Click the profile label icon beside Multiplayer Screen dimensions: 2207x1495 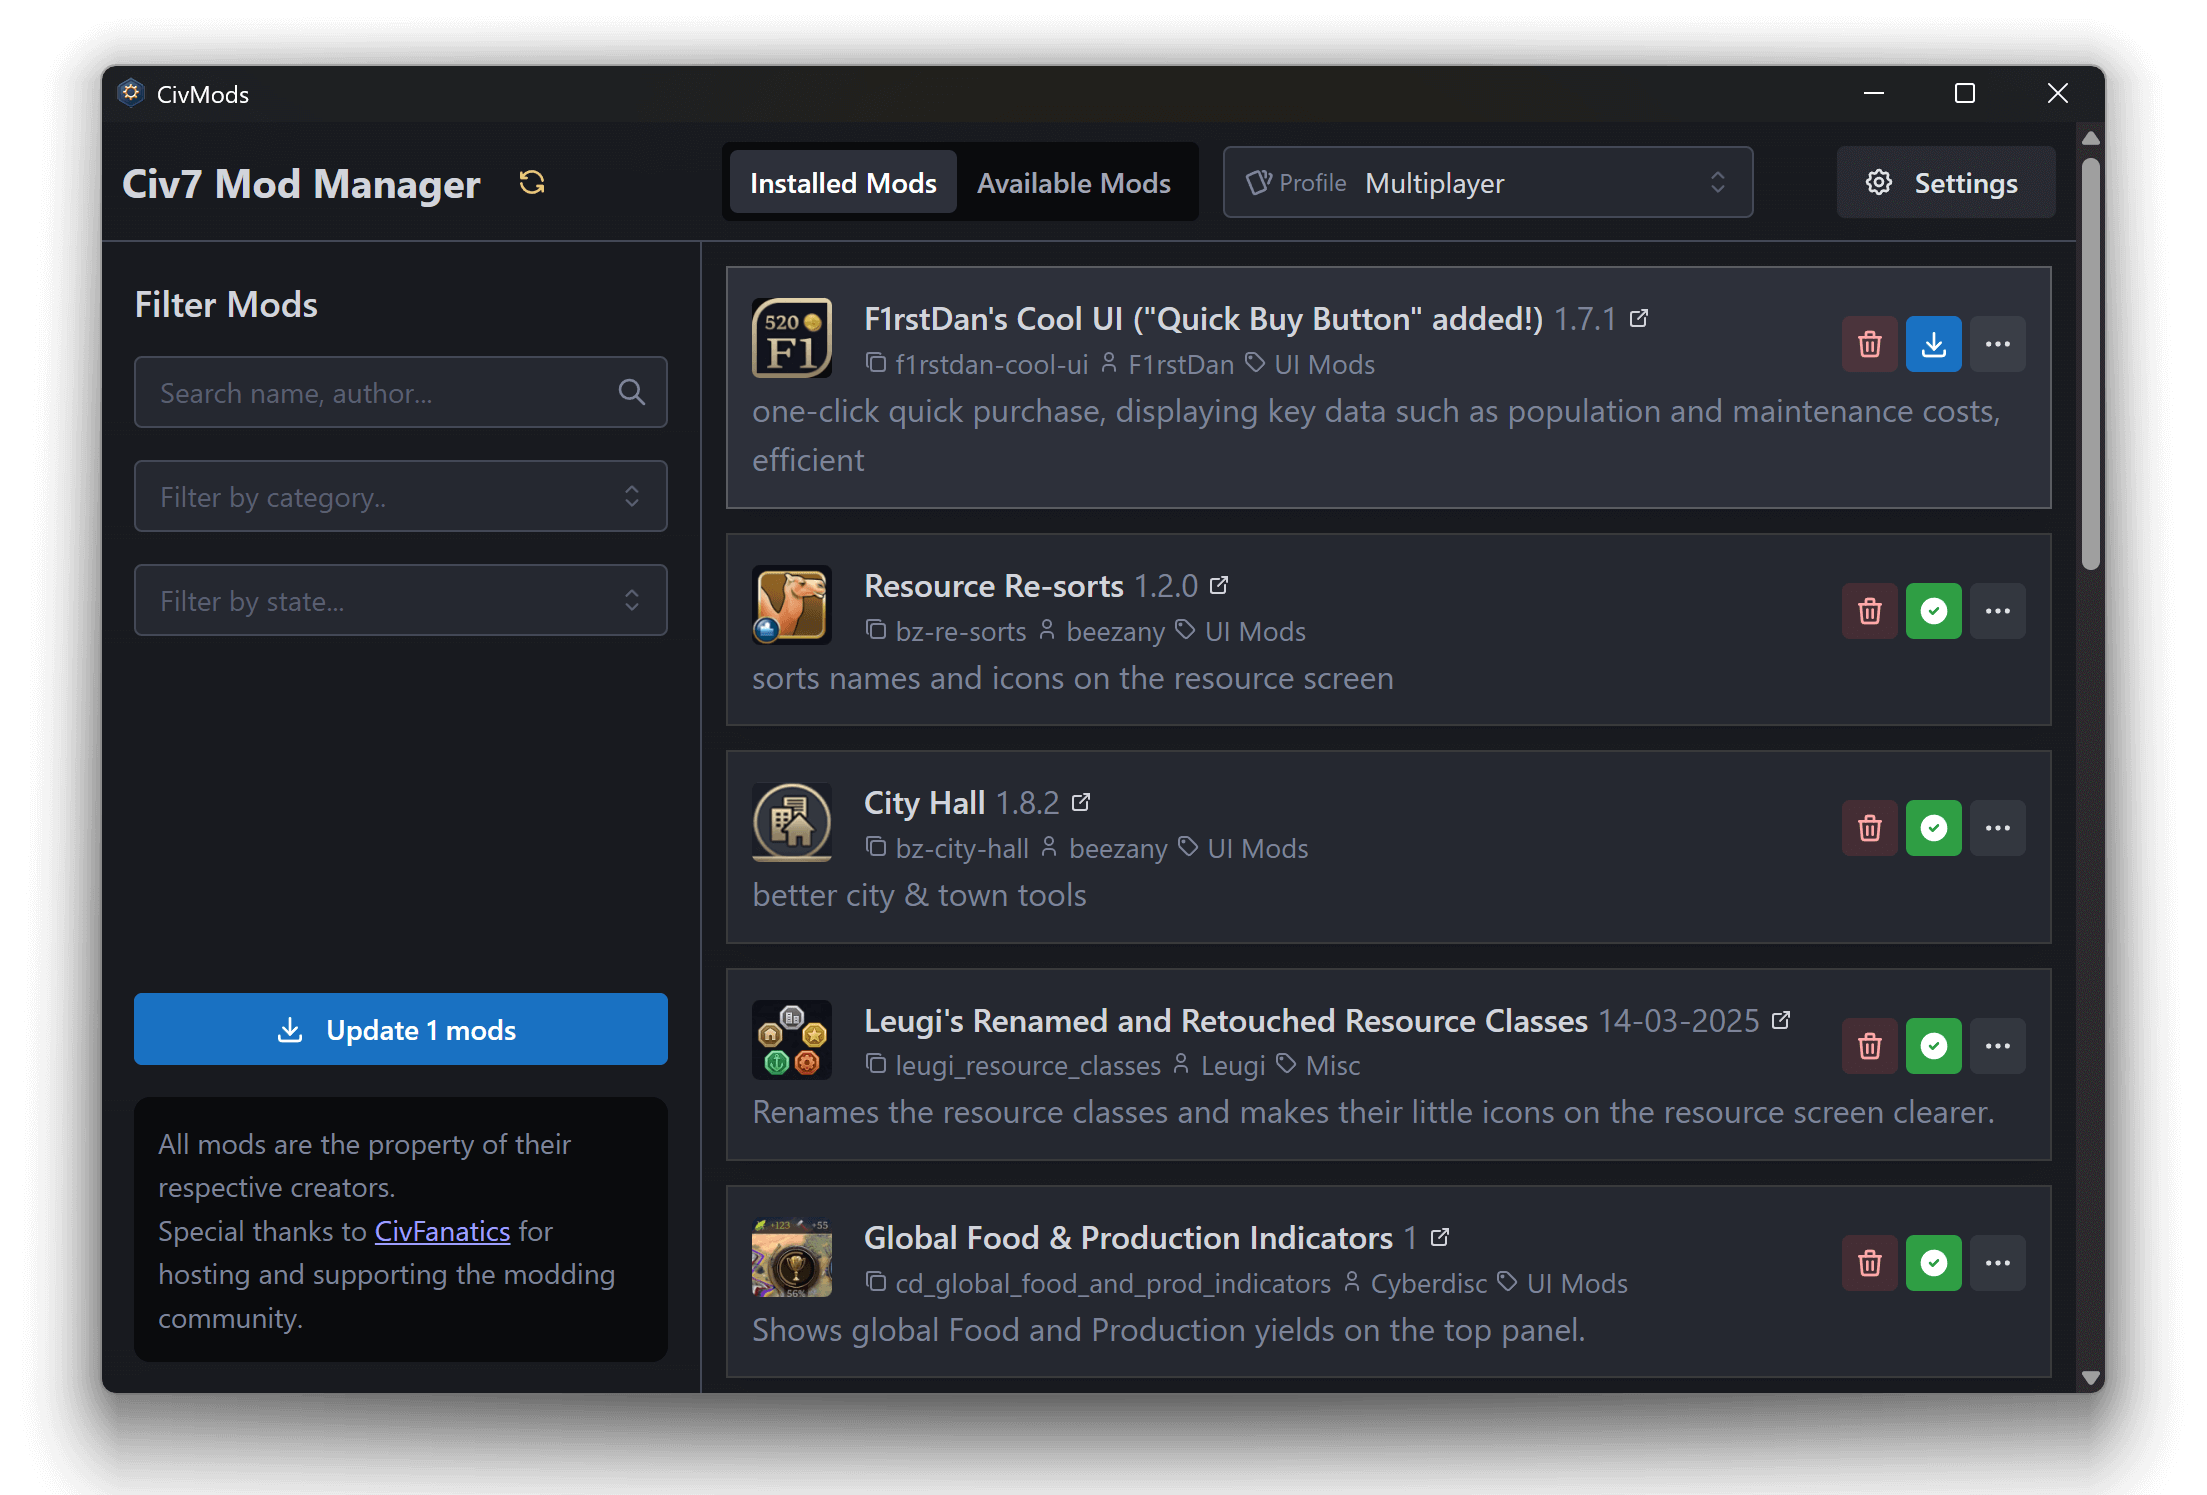coord(1261,182)
